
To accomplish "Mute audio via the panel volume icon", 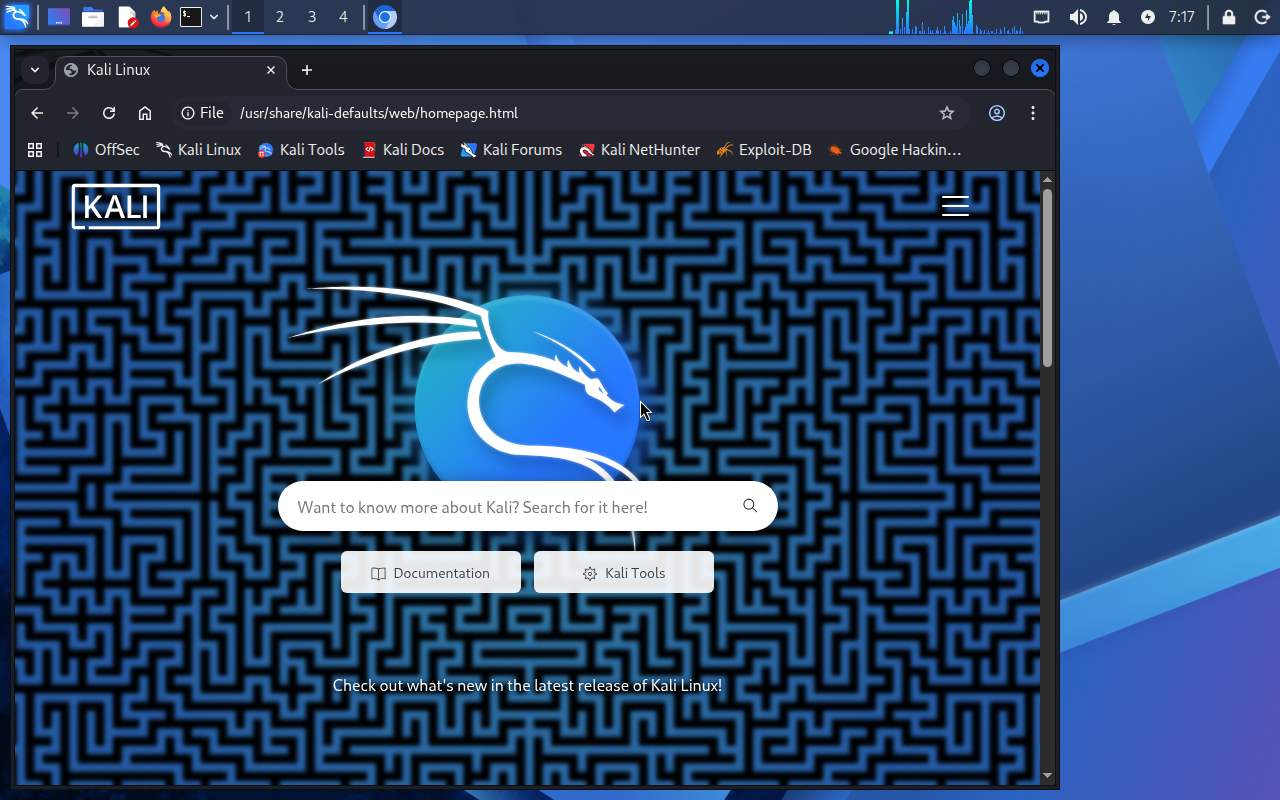I will pos(1078,17).
